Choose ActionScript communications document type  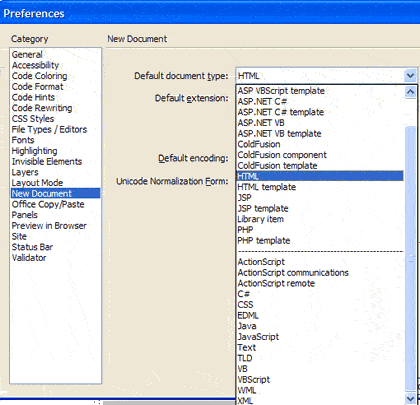[293, 273]
